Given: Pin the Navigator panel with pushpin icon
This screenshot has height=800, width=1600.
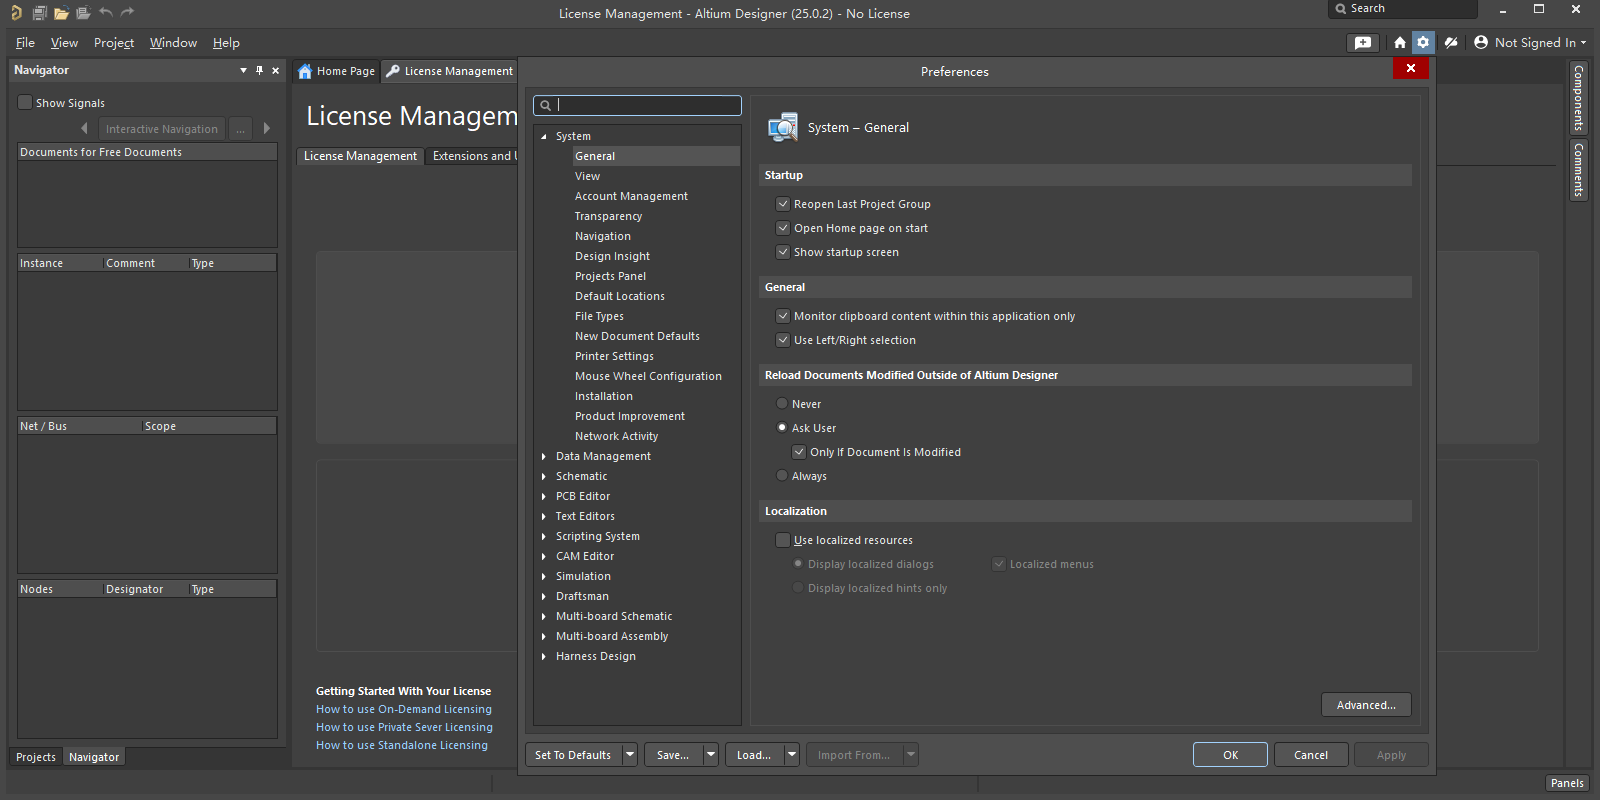Looking at the screenshot, I should click(x=259, y=70).
